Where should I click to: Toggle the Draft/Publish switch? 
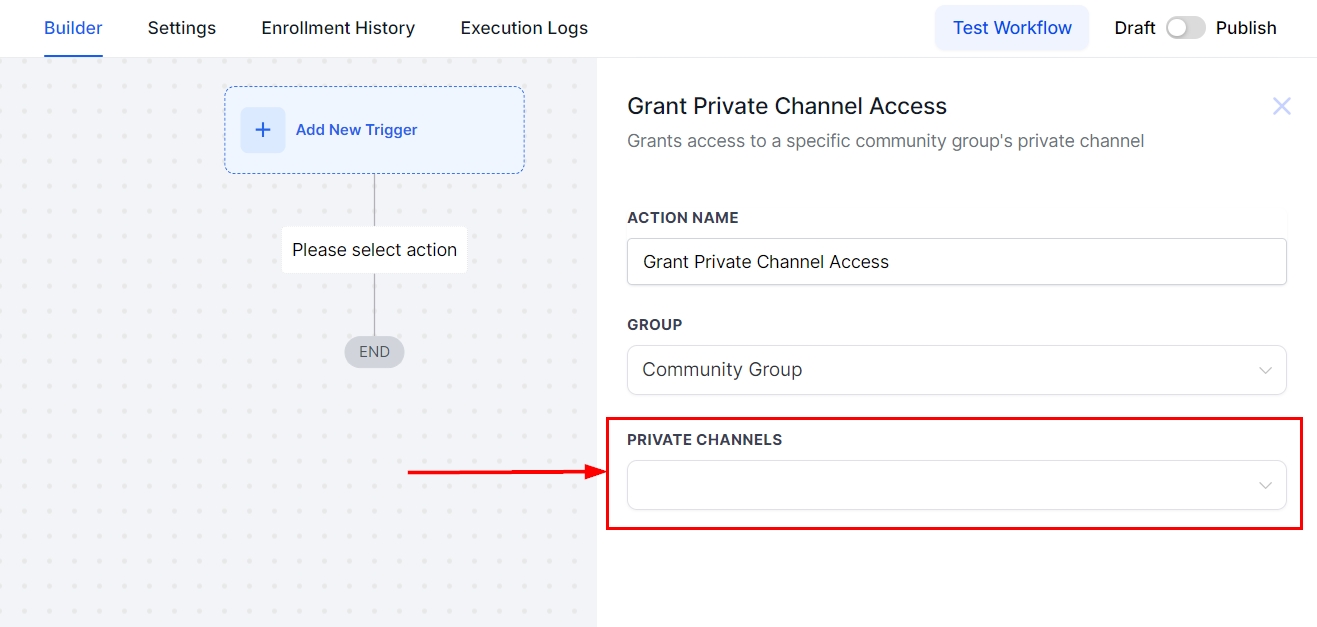tap(1185, 28)
